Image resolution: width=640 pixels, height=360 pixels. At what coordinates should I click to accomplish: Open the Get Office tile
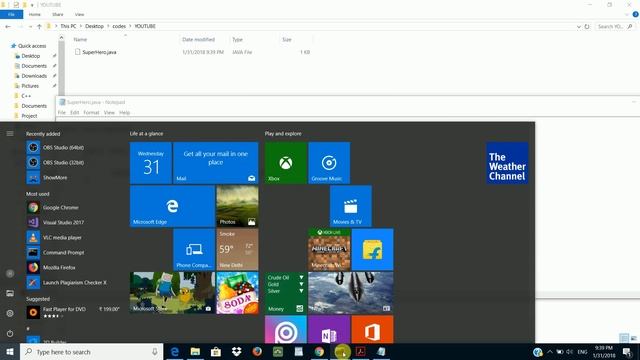coord(372,329)
